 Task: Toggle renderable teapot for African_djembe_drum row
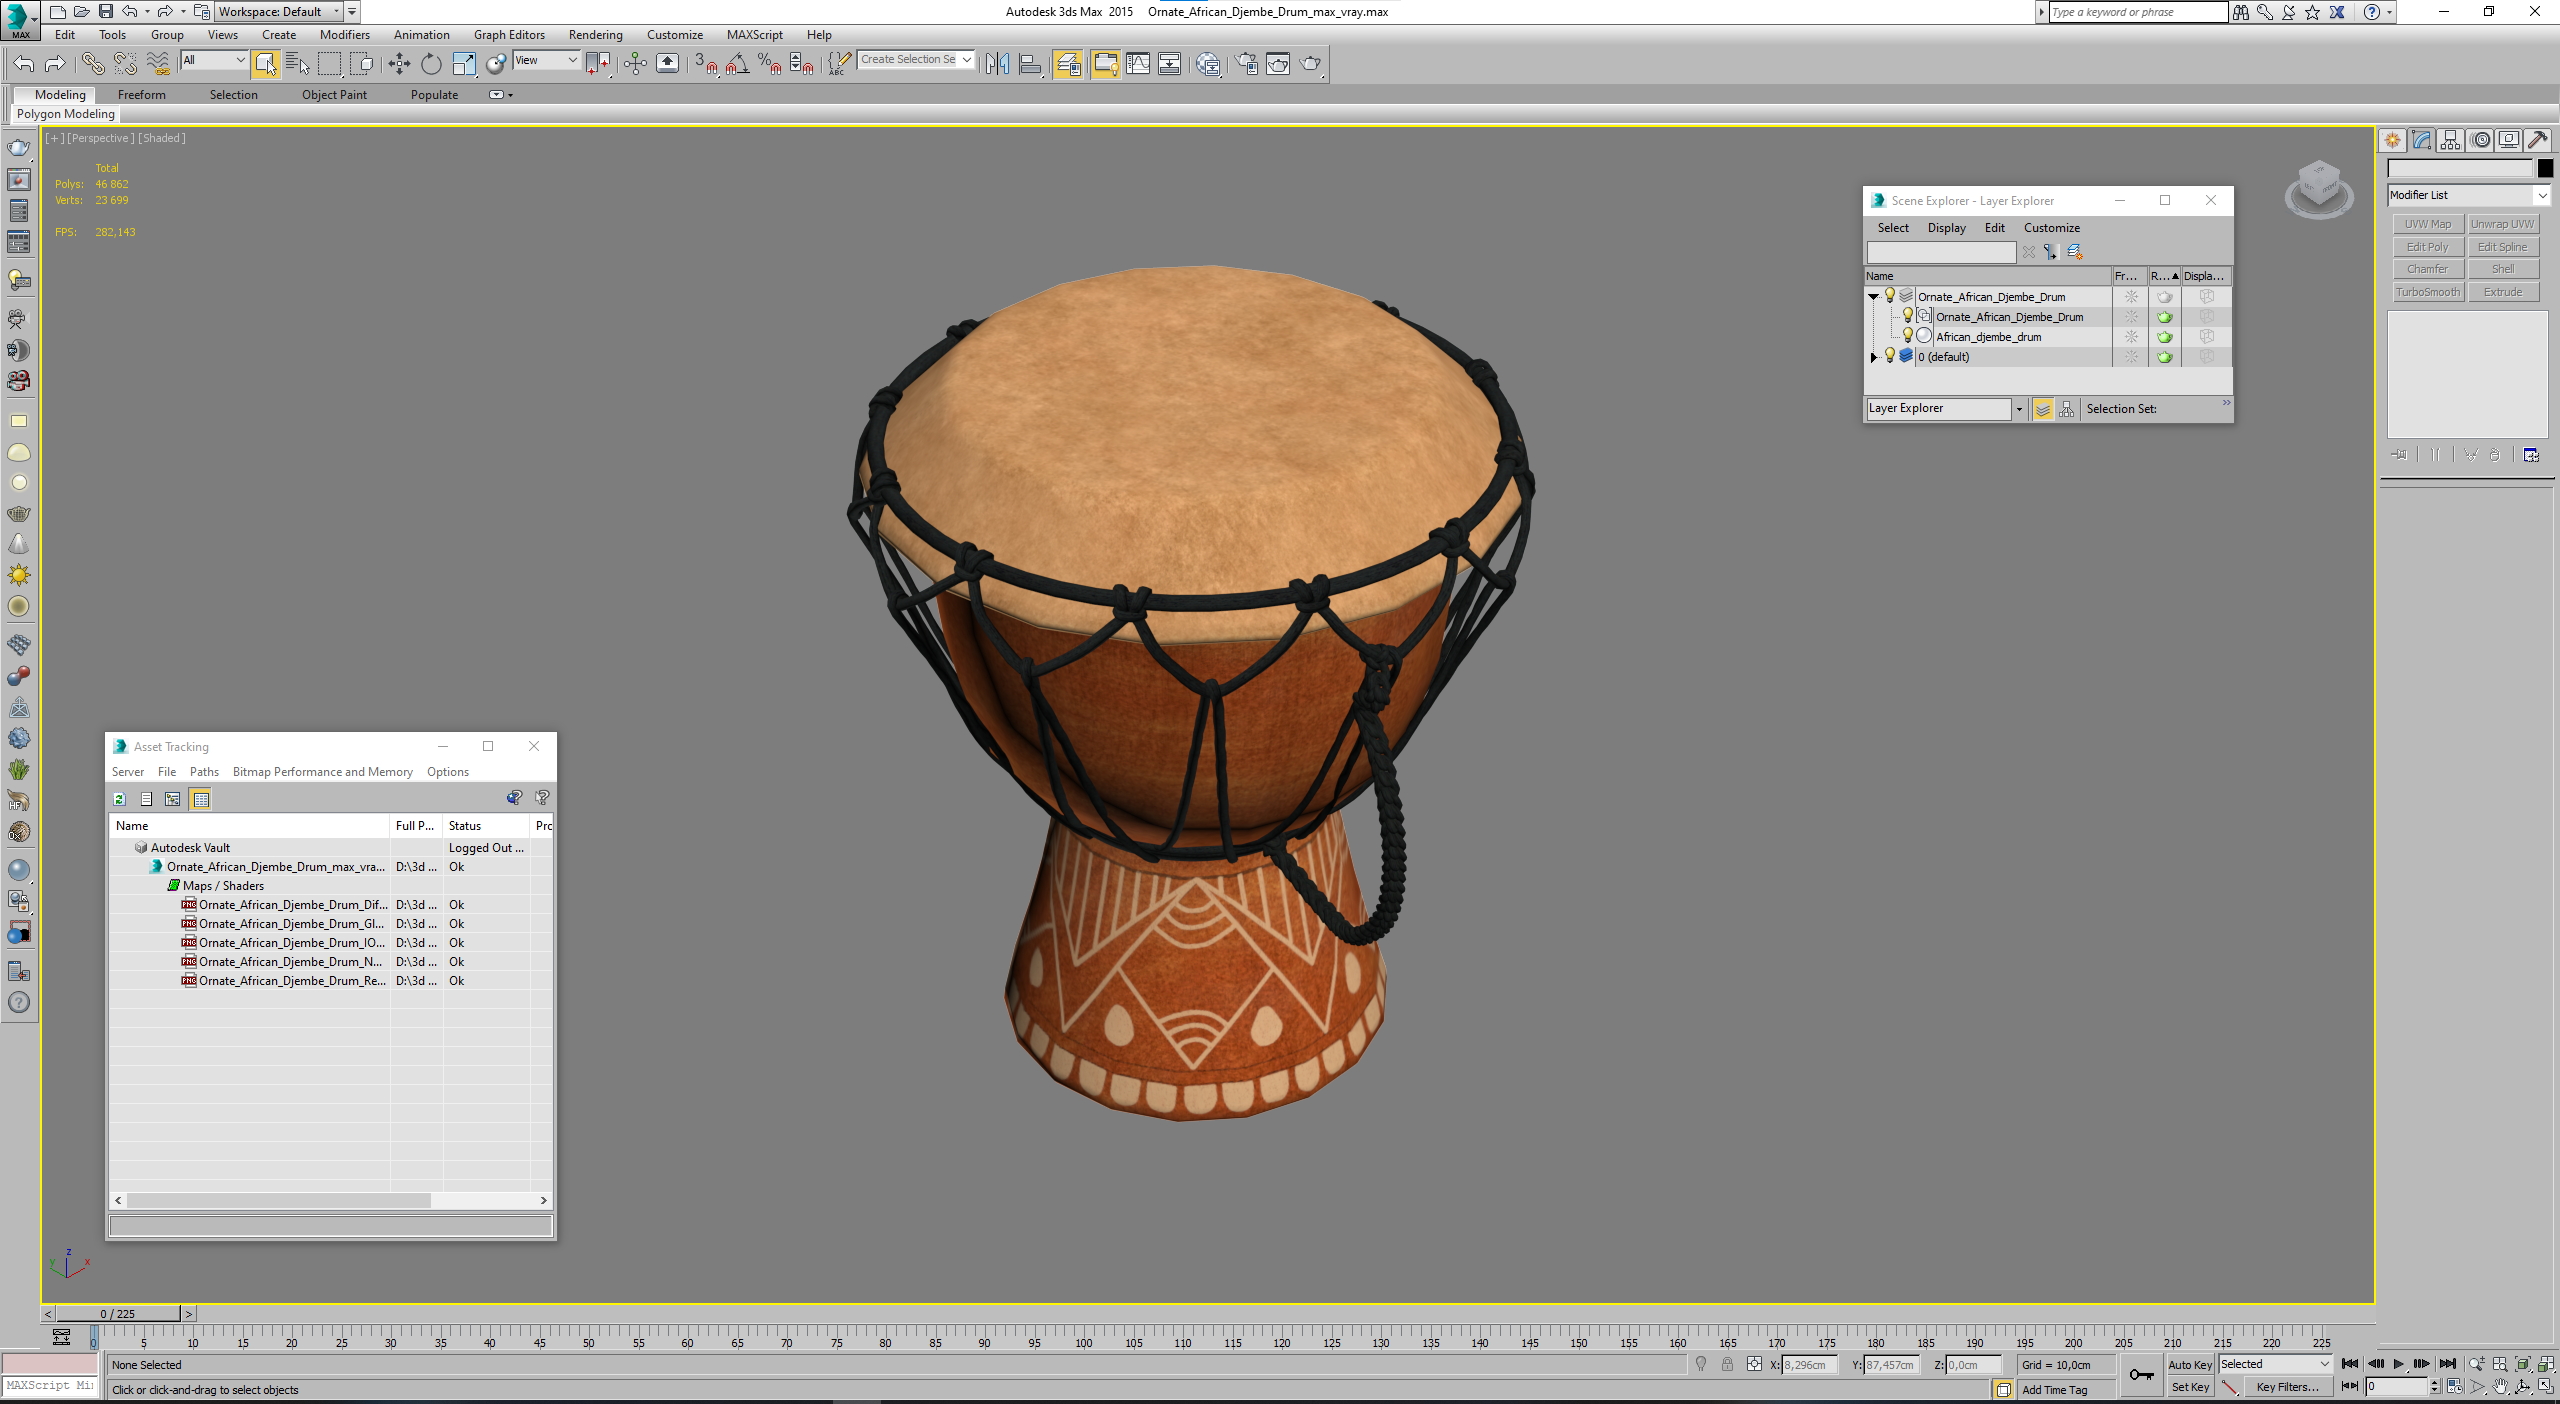point(2165,337)
